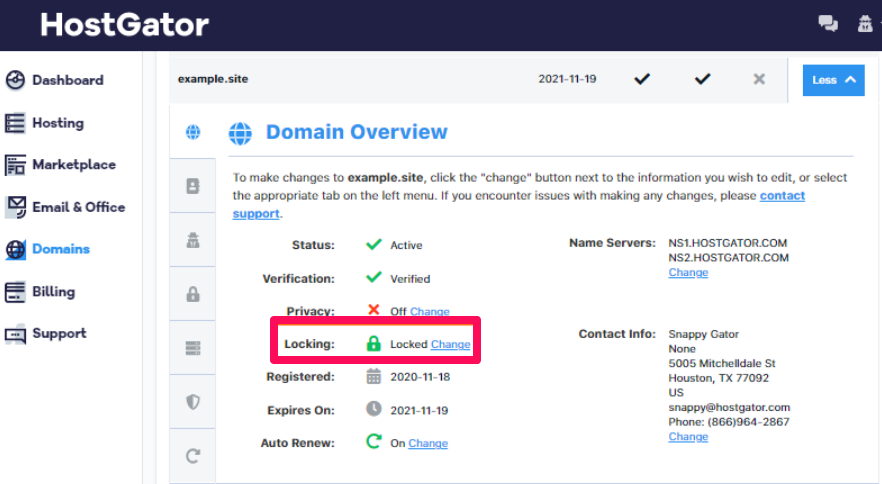This screenshot has height=484, width=882.
Task: Open the name servers tab icon
Action: pyautogui.click(x=193, y=348)
